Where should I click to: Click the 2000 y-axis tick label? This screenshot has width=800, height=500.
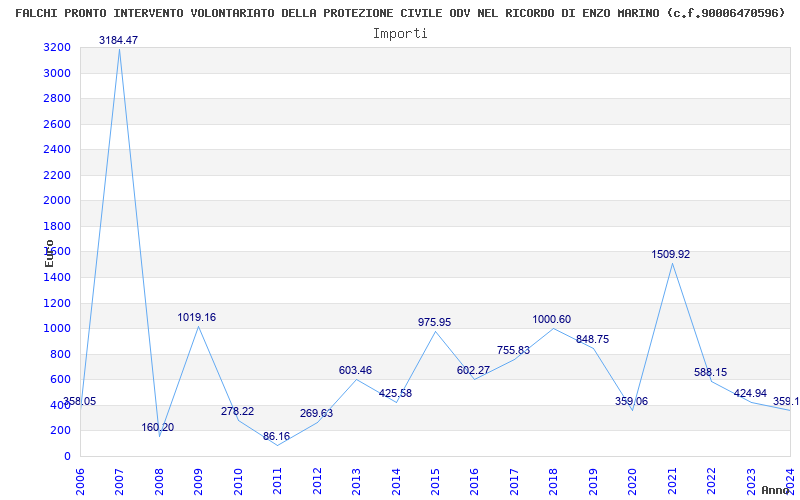tap(57, 201)
